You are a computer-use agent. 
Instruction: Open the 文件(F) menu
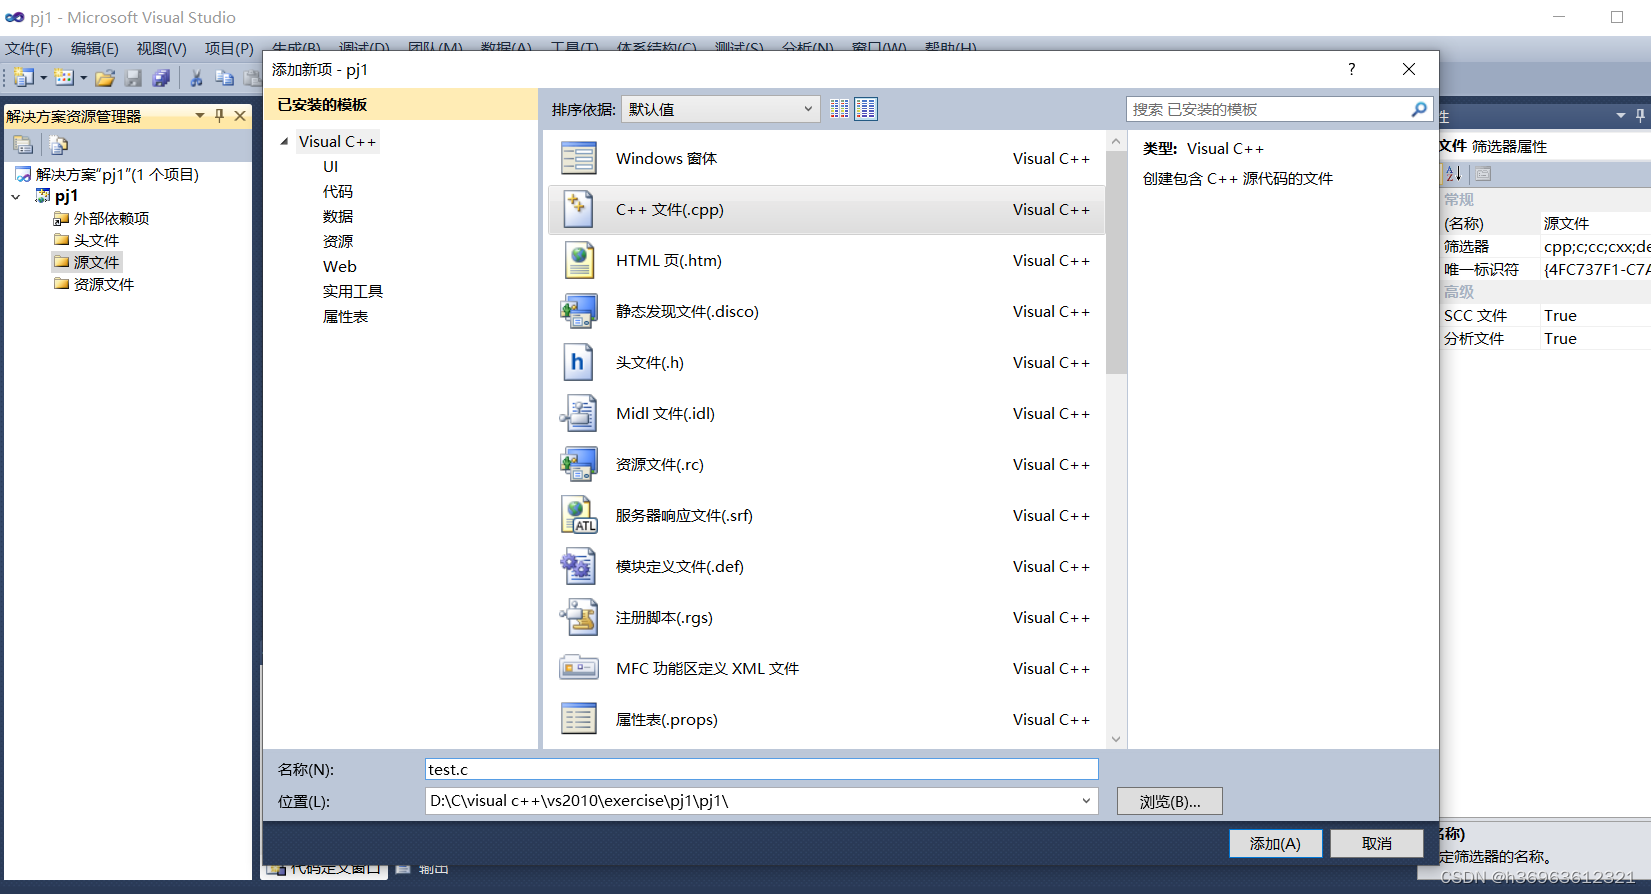[29, 48]
